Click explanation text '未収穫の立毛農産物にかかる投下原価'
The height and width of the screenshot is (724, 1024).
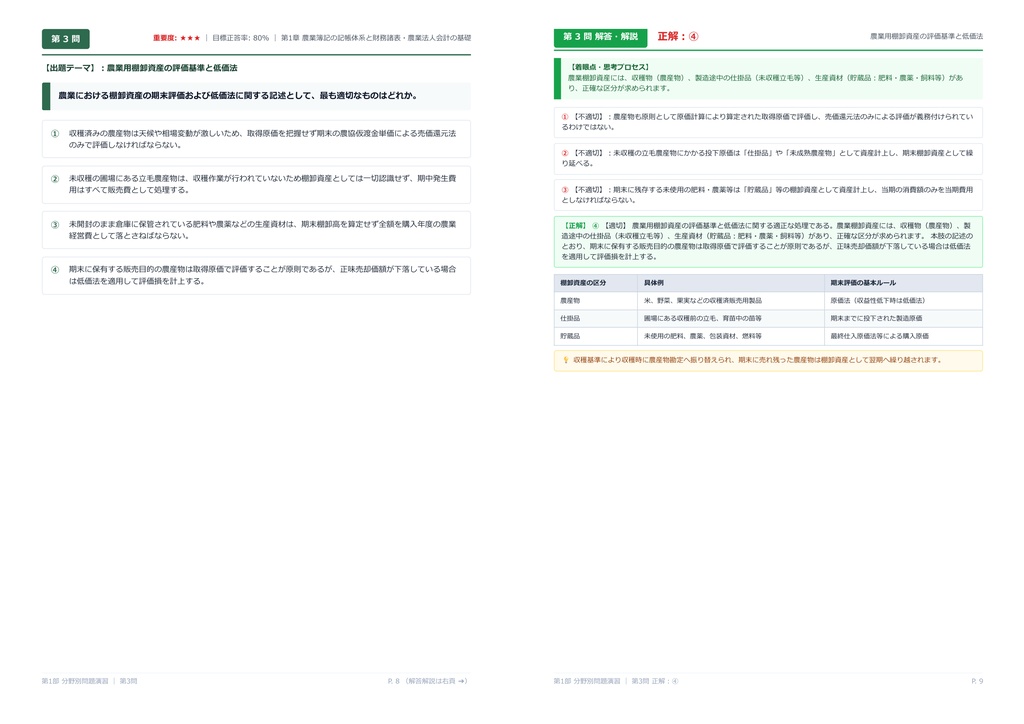click(x=767, y=159)
